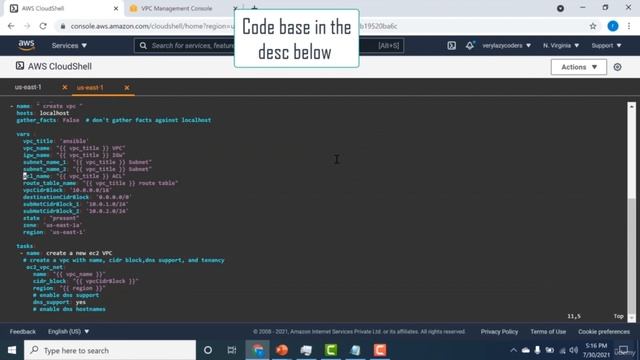This screenshot has height=360, width=640.
Task: Click the Feedback link in footer
Action: click(x=22, y=331)
